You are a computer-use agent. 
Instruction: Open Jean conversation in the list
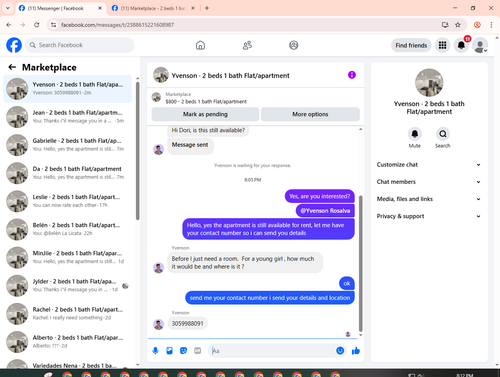[x=67, y=117]
